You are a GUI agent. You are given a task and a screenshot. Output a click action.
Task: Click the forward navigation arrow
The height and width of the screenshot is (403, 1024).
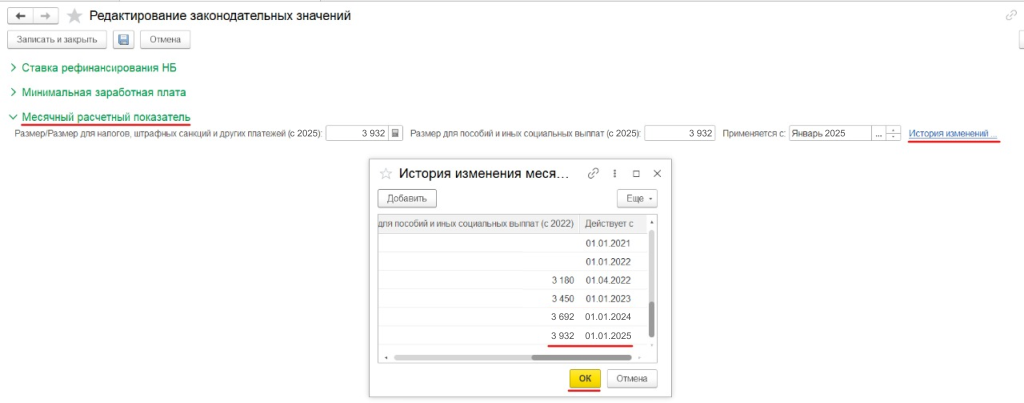pos(45,16)
